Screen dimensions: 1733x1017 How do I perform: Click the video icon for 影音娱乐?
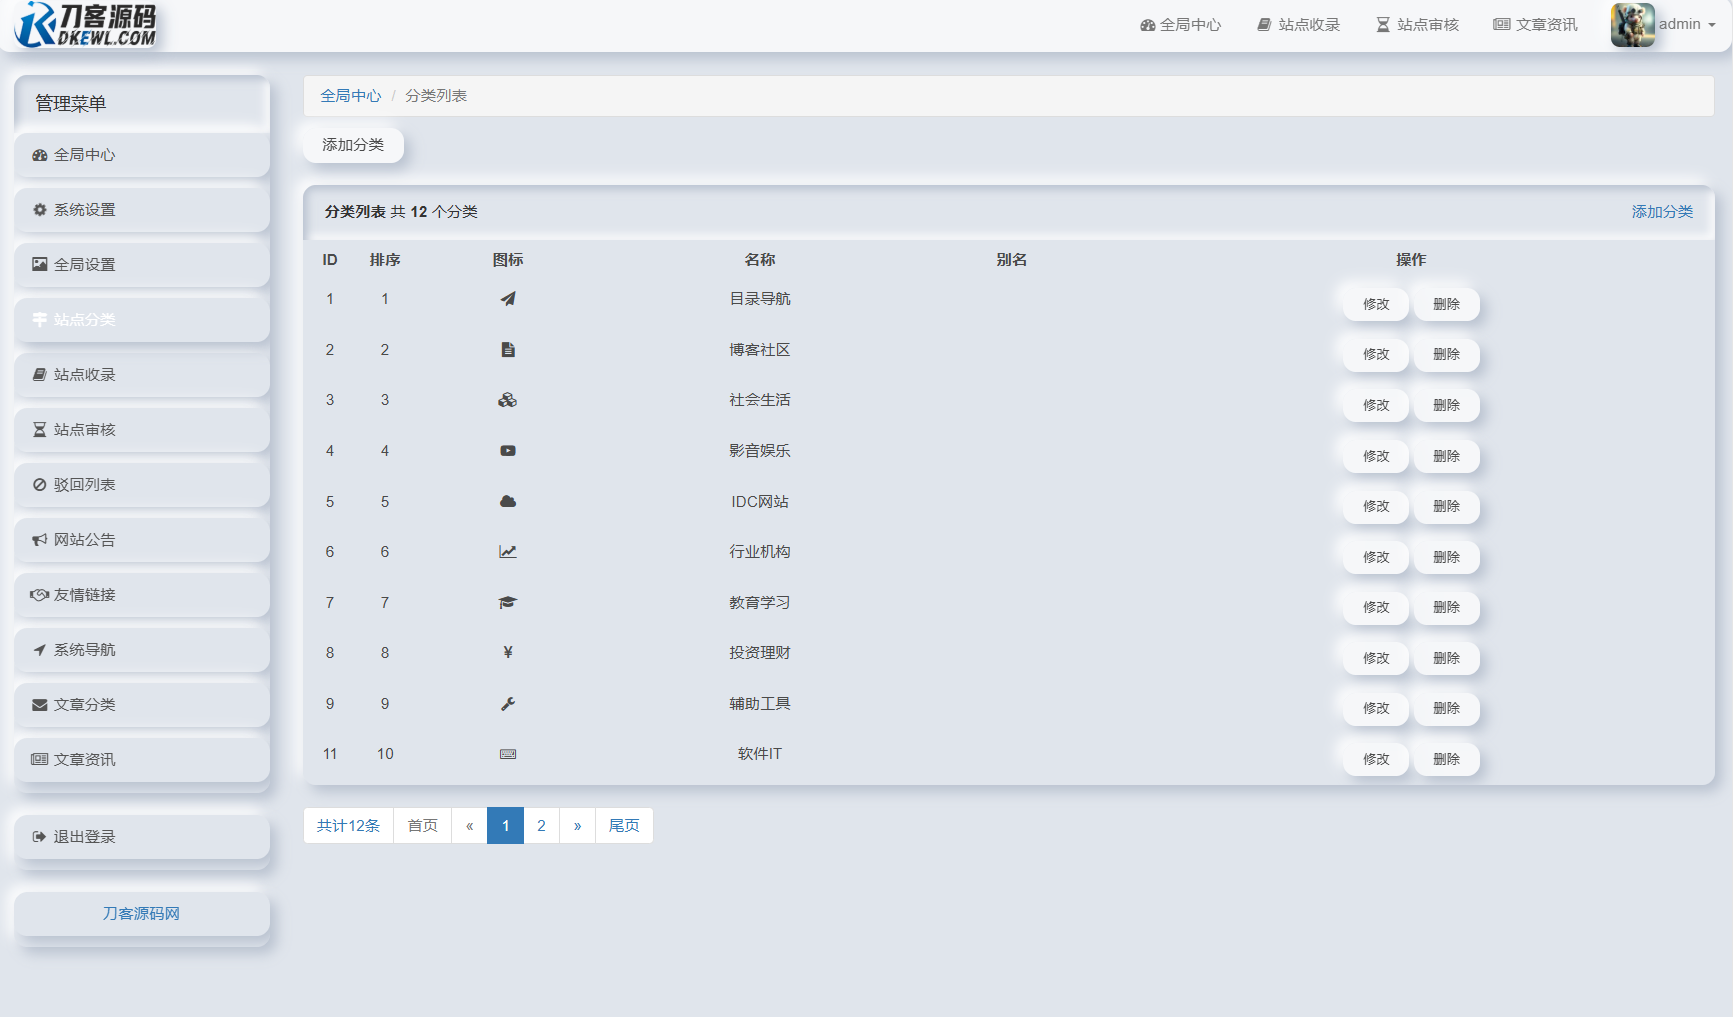tap(508, 450)
